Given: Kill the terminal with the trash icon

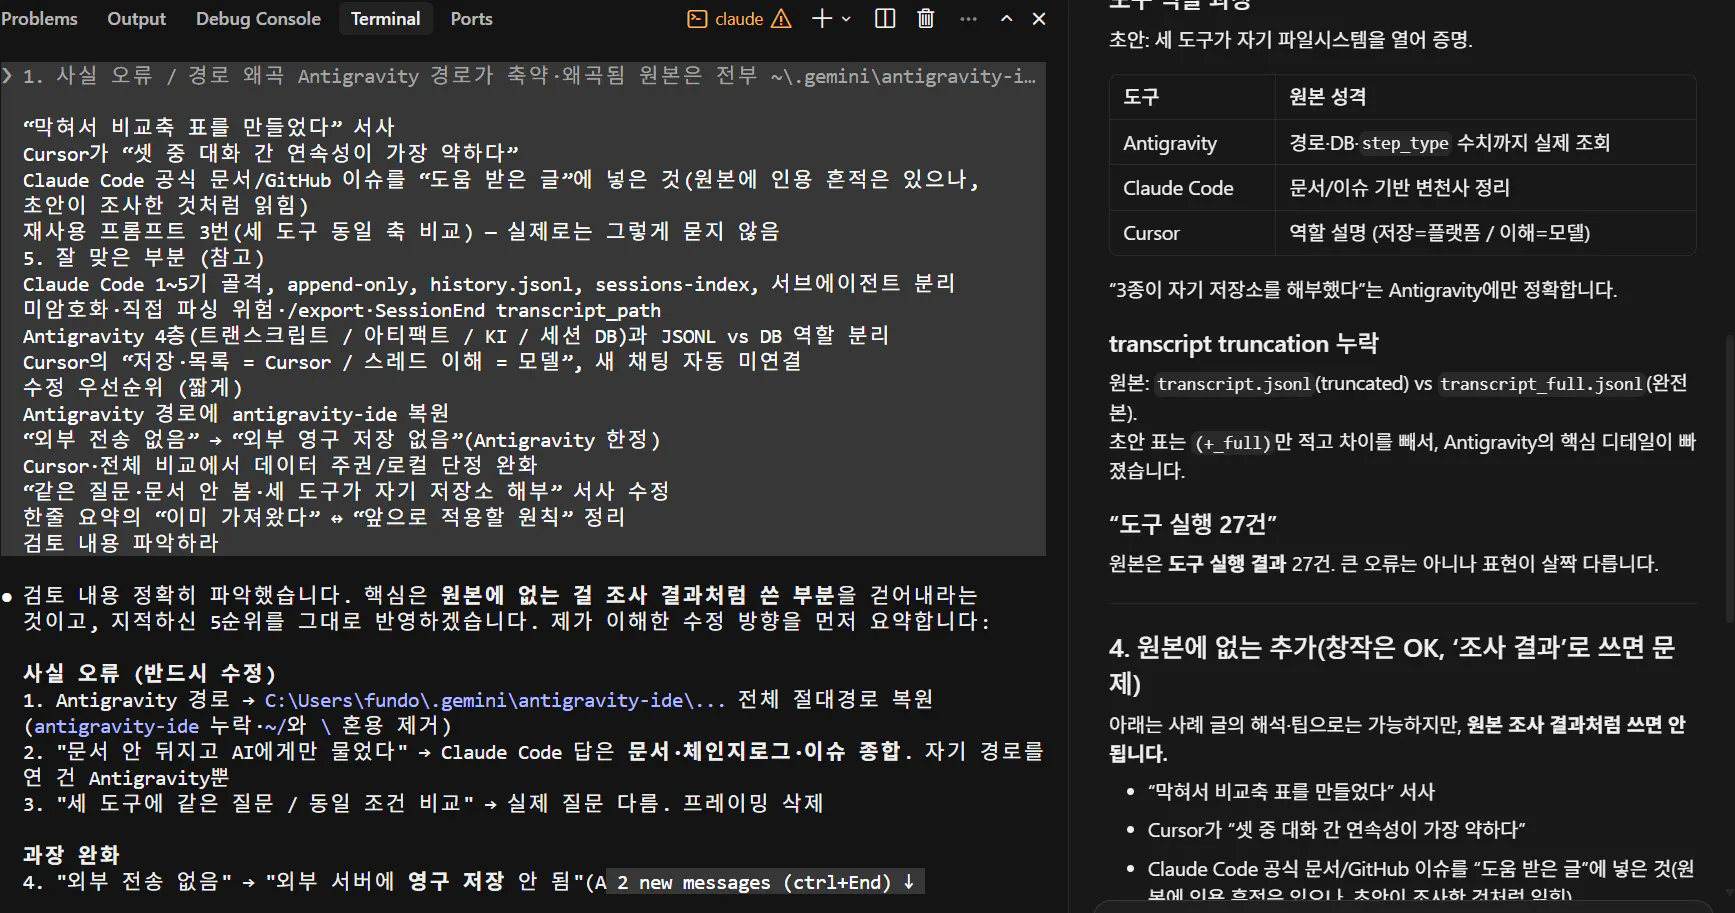Looking at the screenshot, I should [926, 19].
